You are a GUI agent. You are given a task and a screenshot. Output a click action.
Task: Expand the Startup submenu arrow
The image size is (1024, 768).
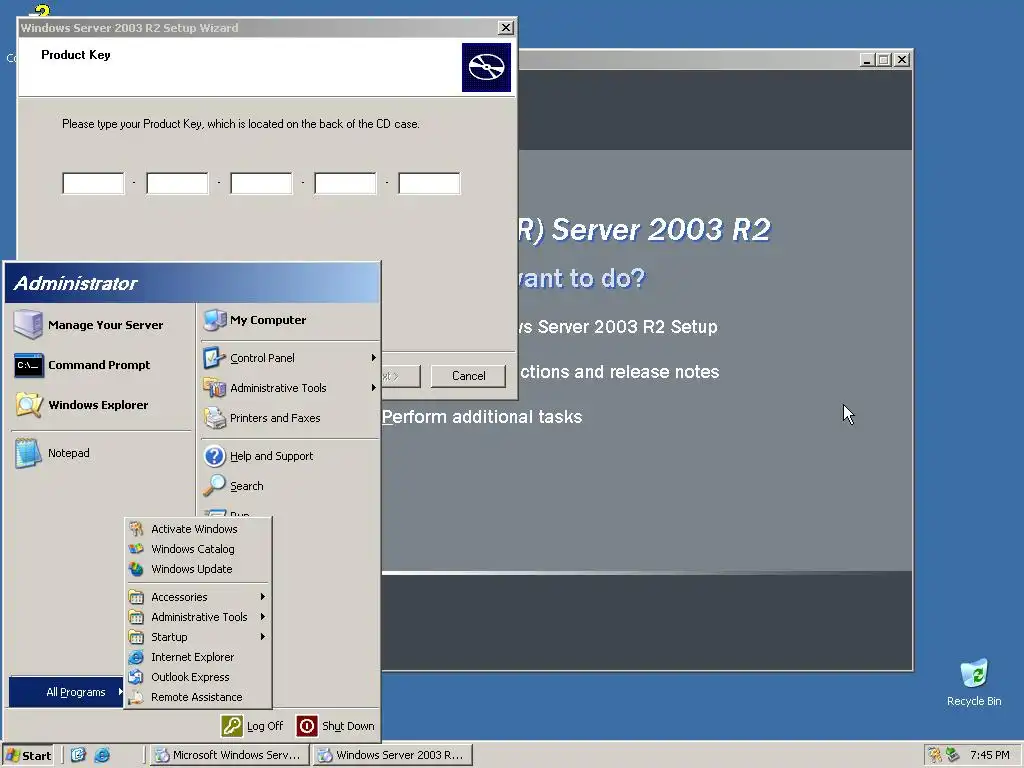(263, 637)
